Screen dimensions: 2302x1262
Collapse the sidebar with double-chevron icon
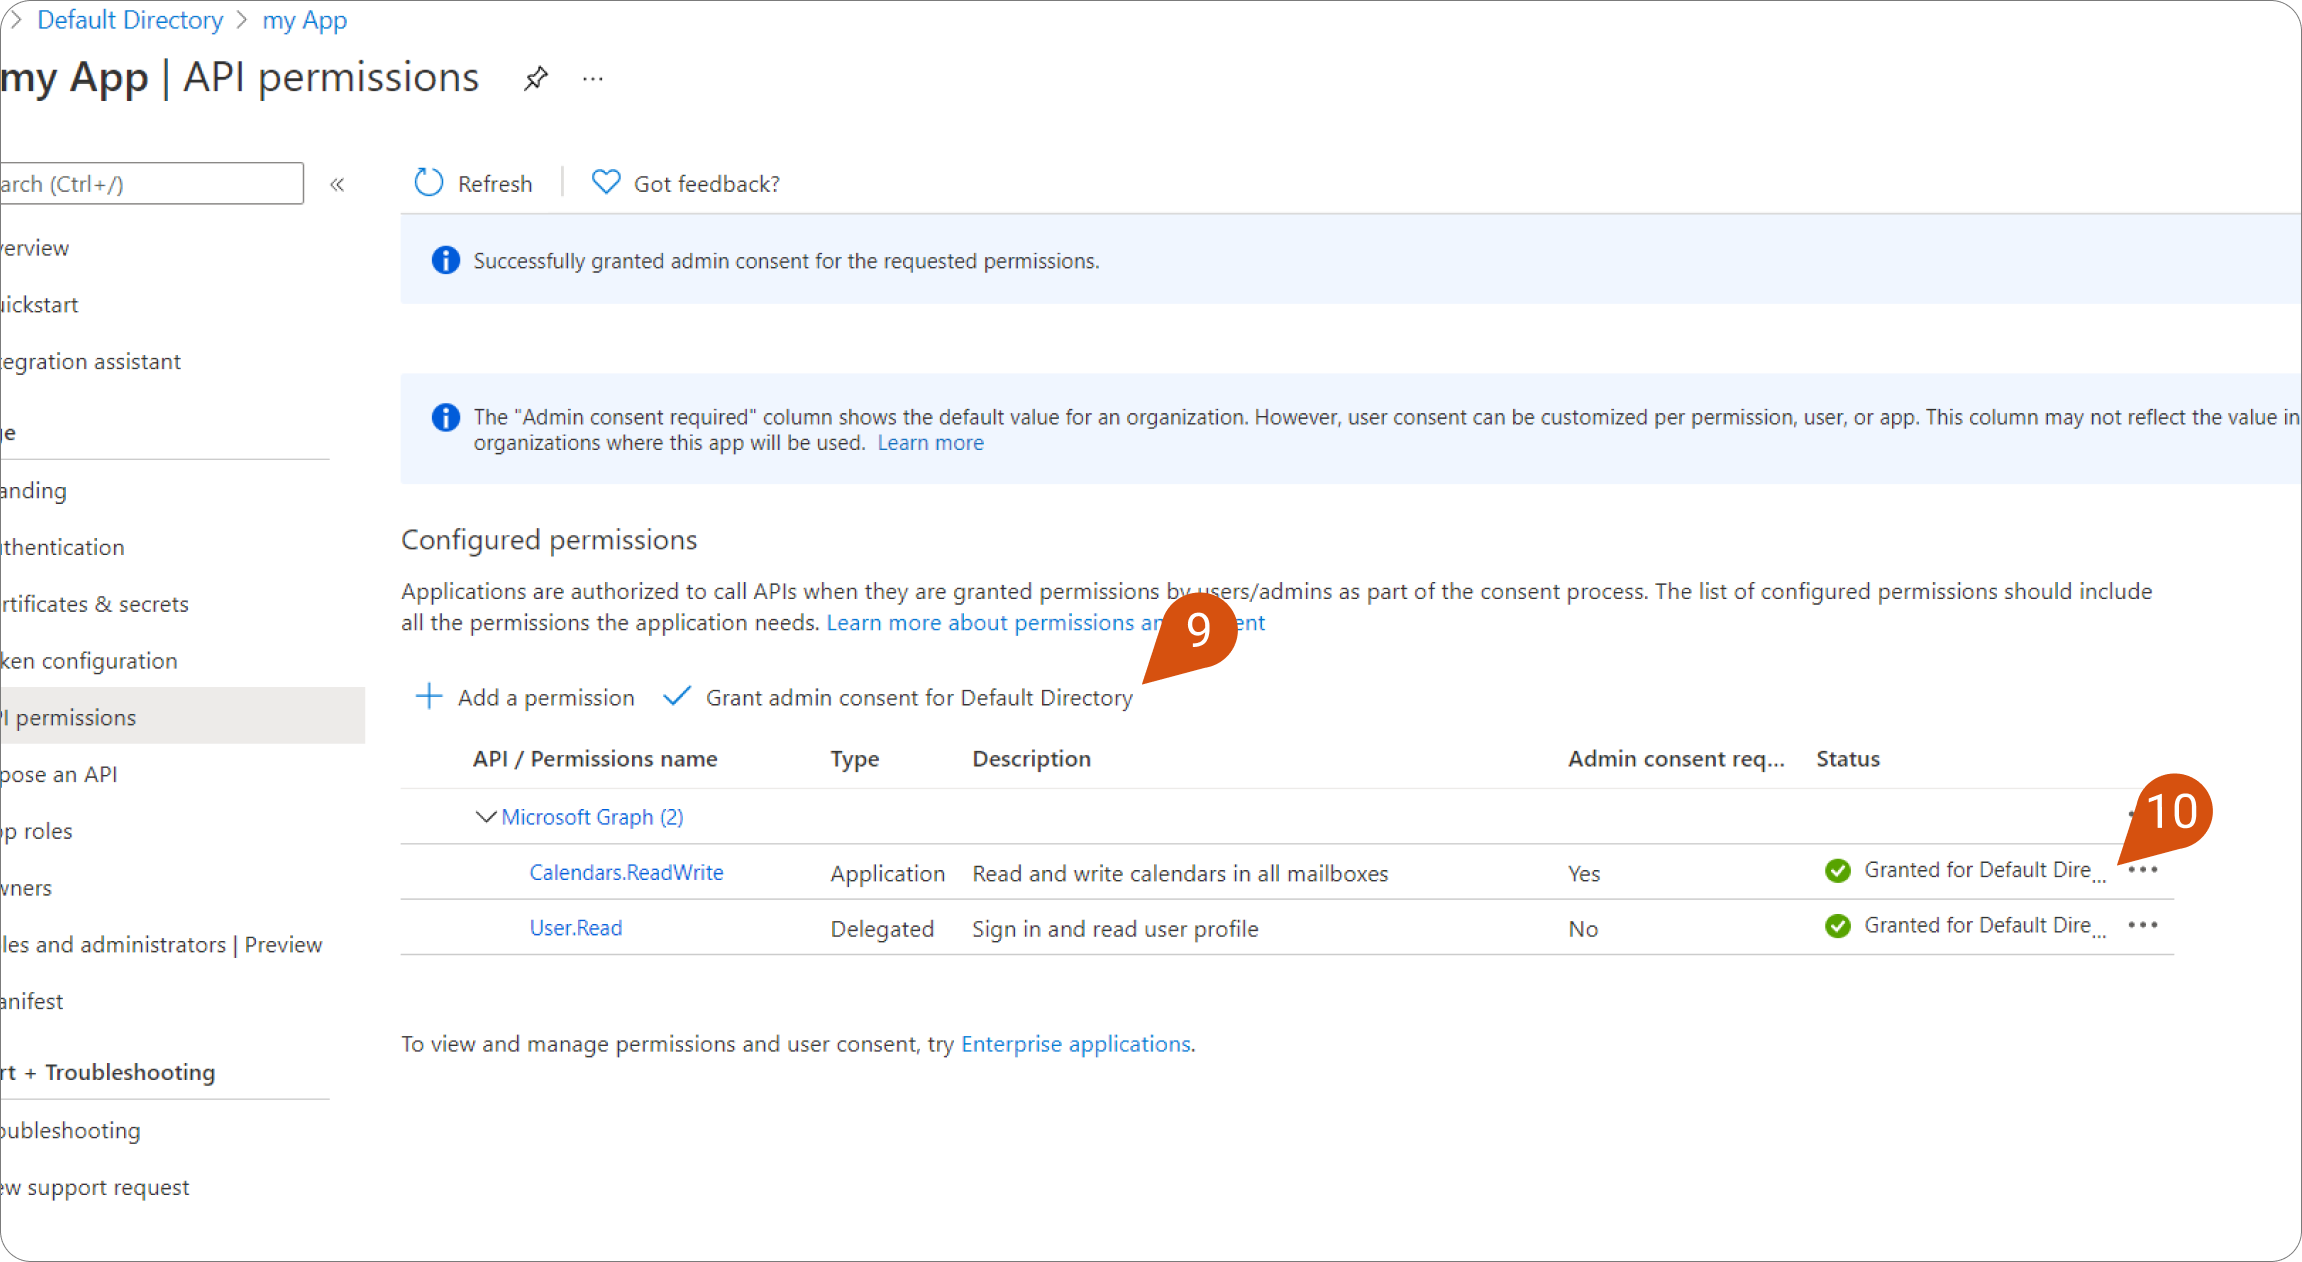point(337,184)
